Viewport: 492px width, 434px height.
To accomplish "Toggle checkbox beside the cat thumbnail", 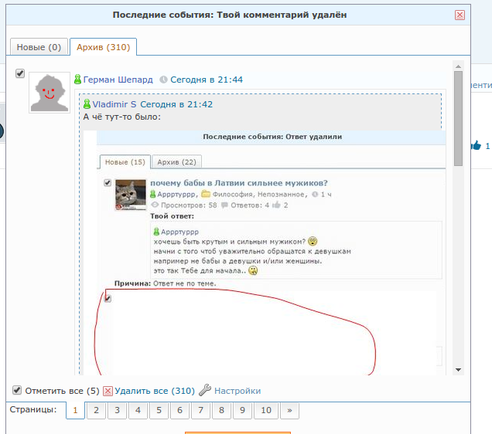I will pyautogui.click(x=107, y=183).
